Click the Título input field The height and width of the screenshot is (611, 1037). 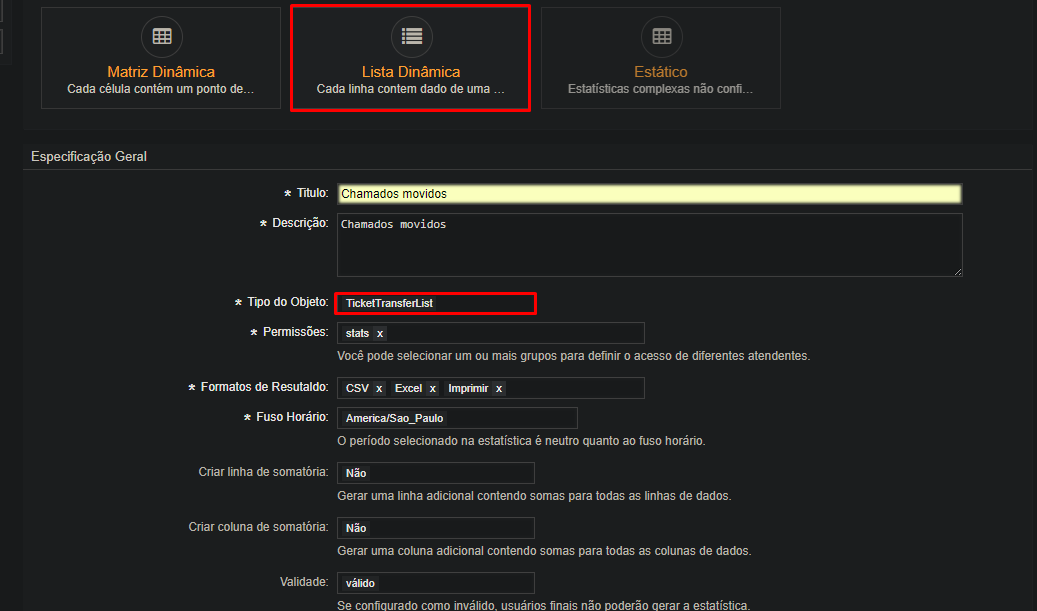[649, 194]
